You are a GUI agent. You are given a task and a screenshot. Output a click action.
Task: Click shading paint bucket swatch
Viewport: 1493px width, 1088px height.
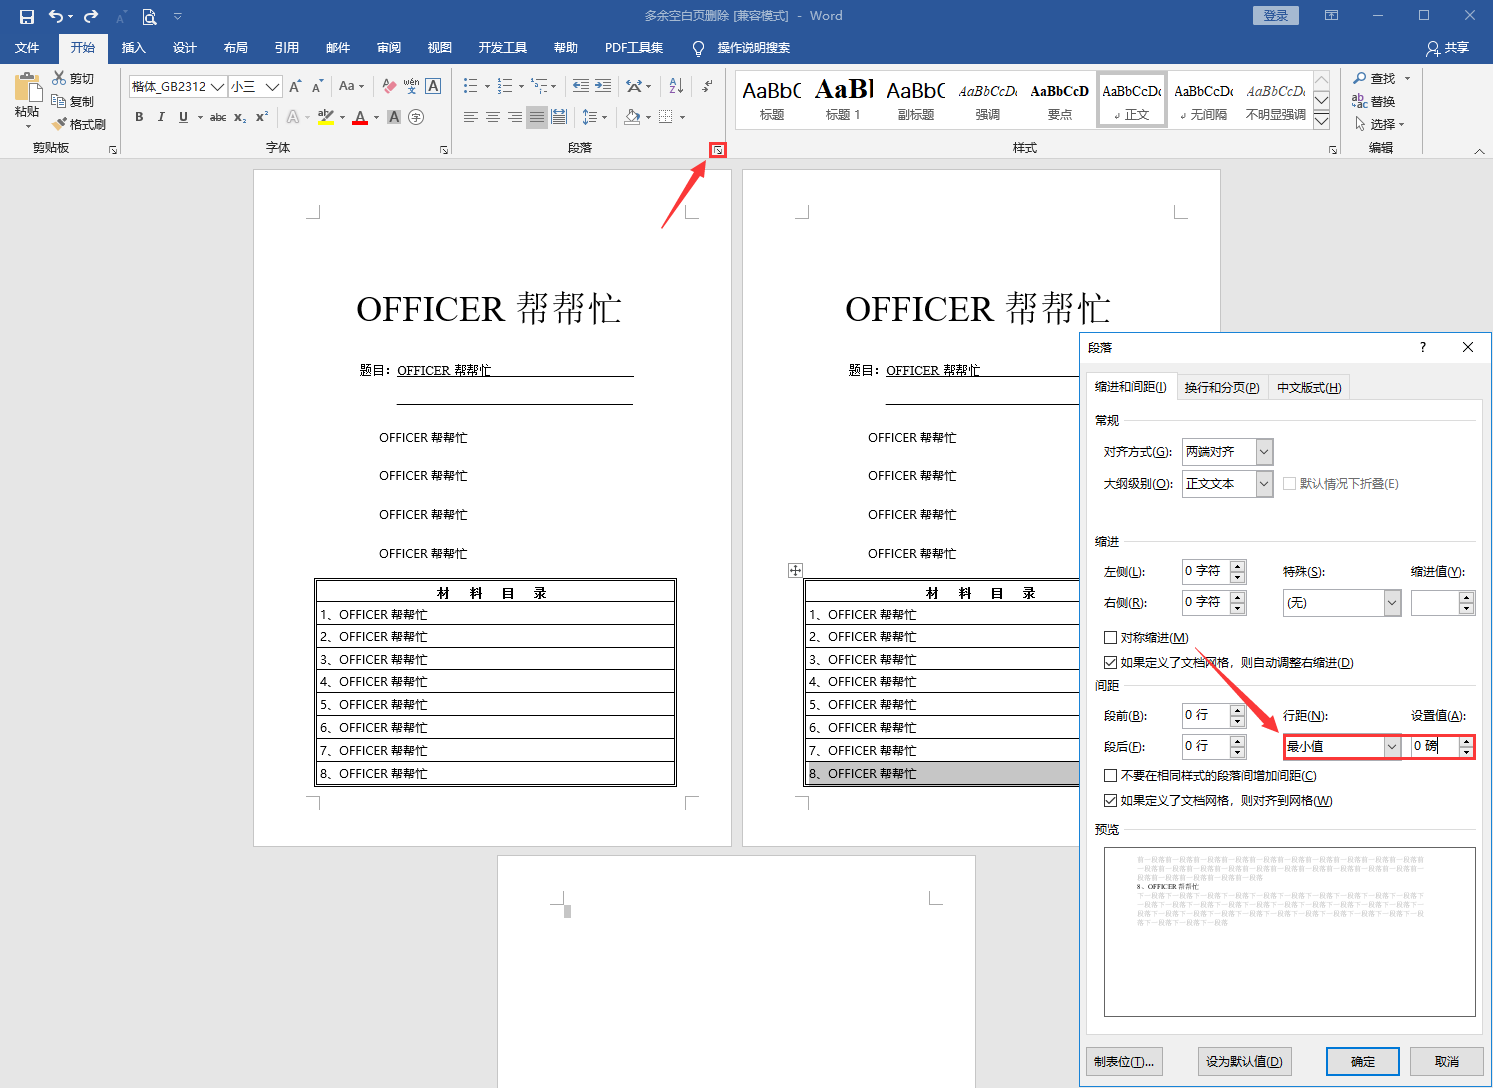[x=632, y=117]
